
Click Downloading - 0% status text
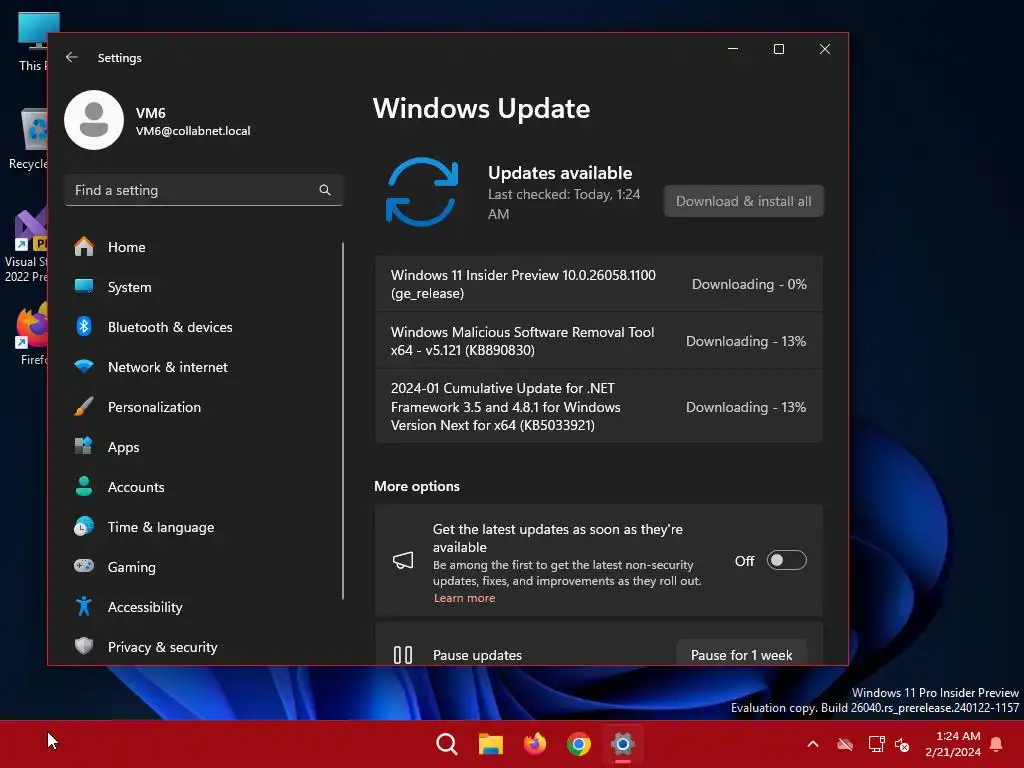click(x=749, y=284)
